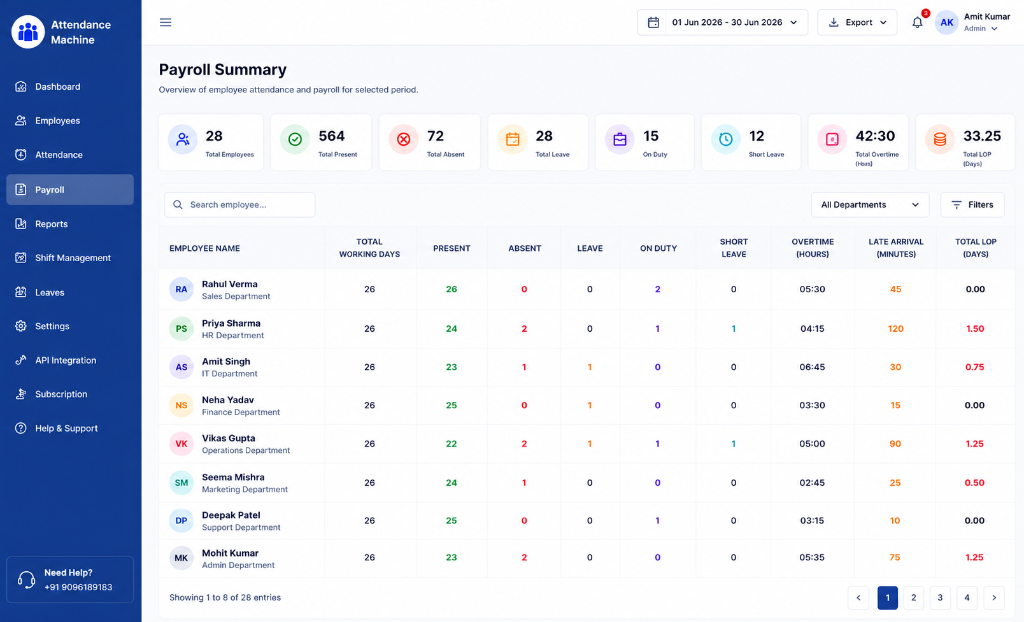This screenshot has height=622, width=1024.
Task: Click the On Duty briefcase icon
Action: (x=620, y=139)
